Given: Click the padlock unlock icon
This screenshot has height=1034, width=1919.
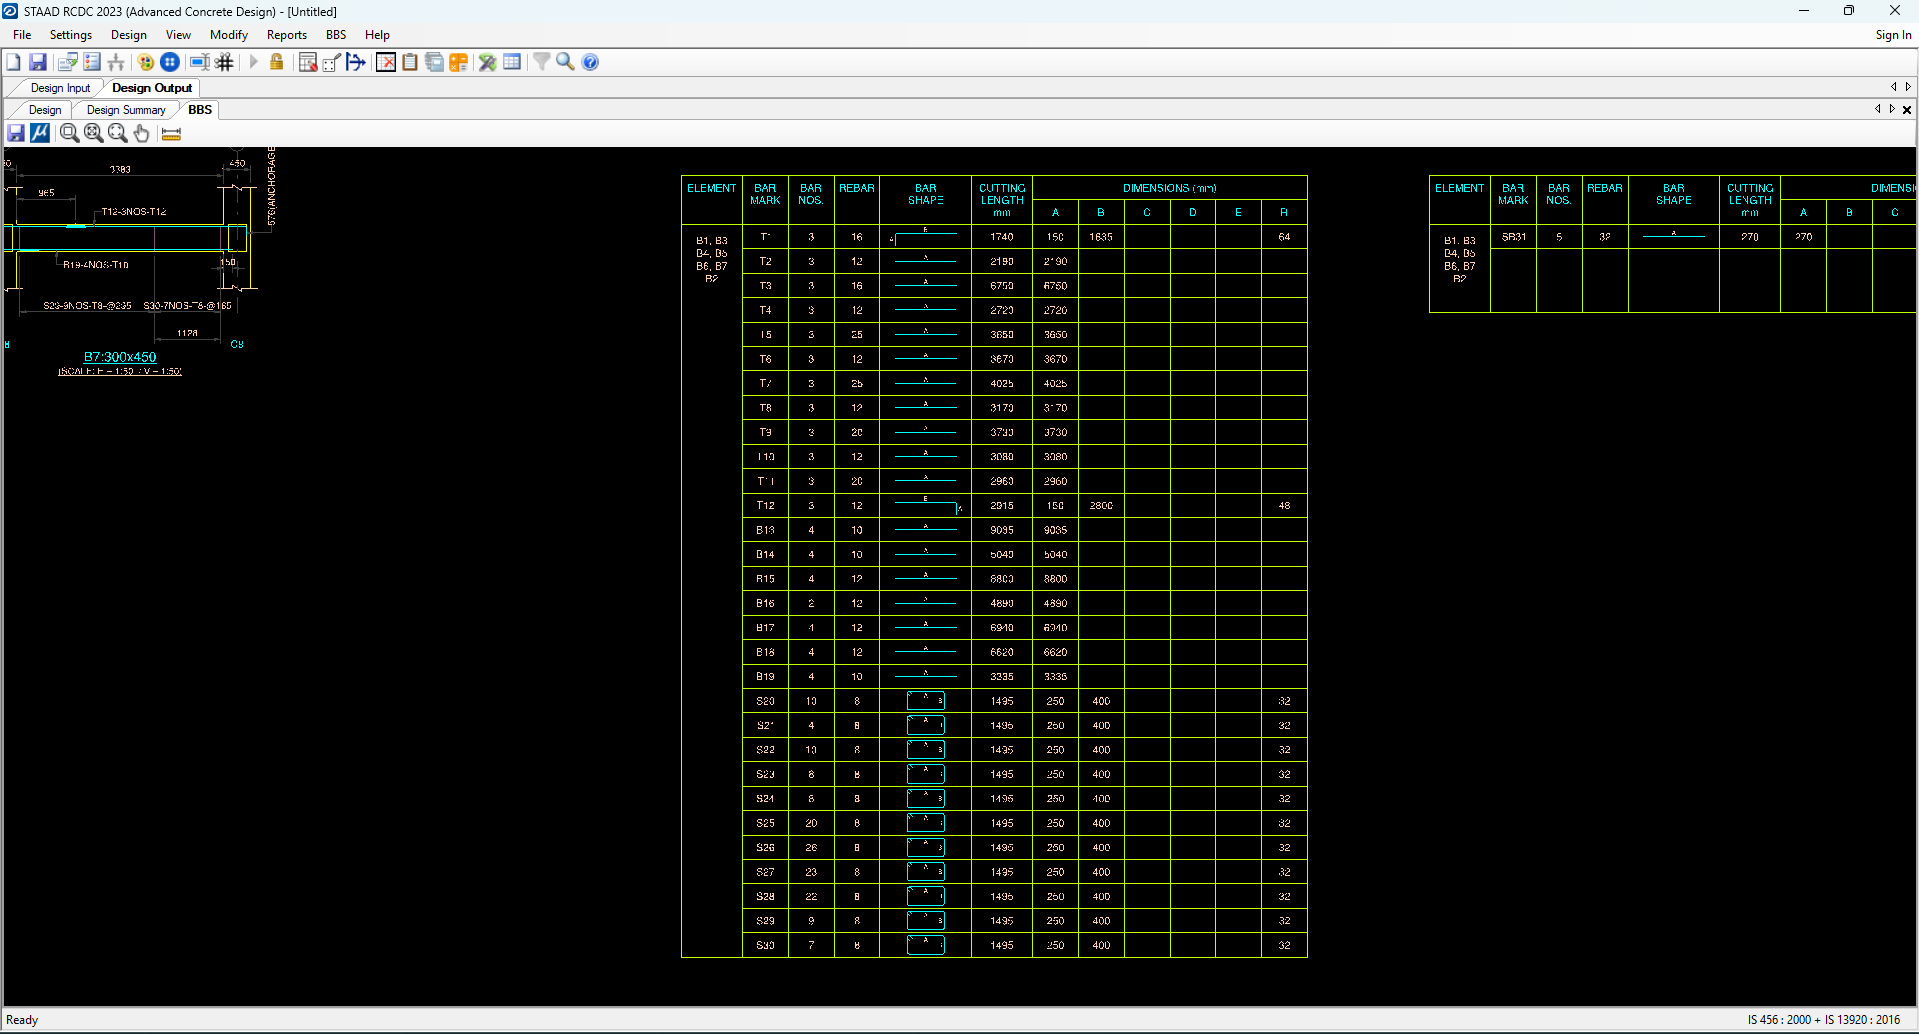Looking at the screenshot, I should click(x=277, y=62).
